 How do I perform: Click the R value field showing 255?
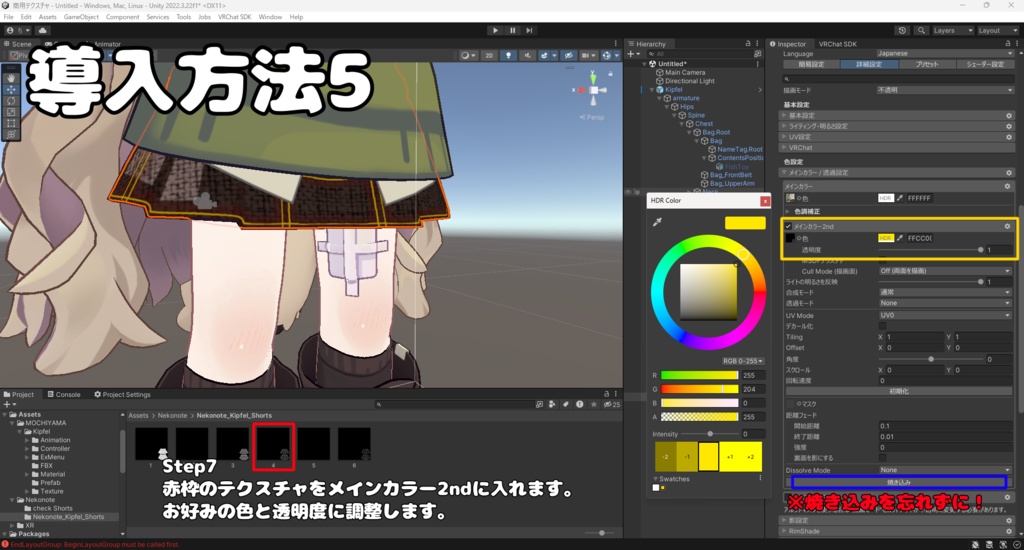753,376
